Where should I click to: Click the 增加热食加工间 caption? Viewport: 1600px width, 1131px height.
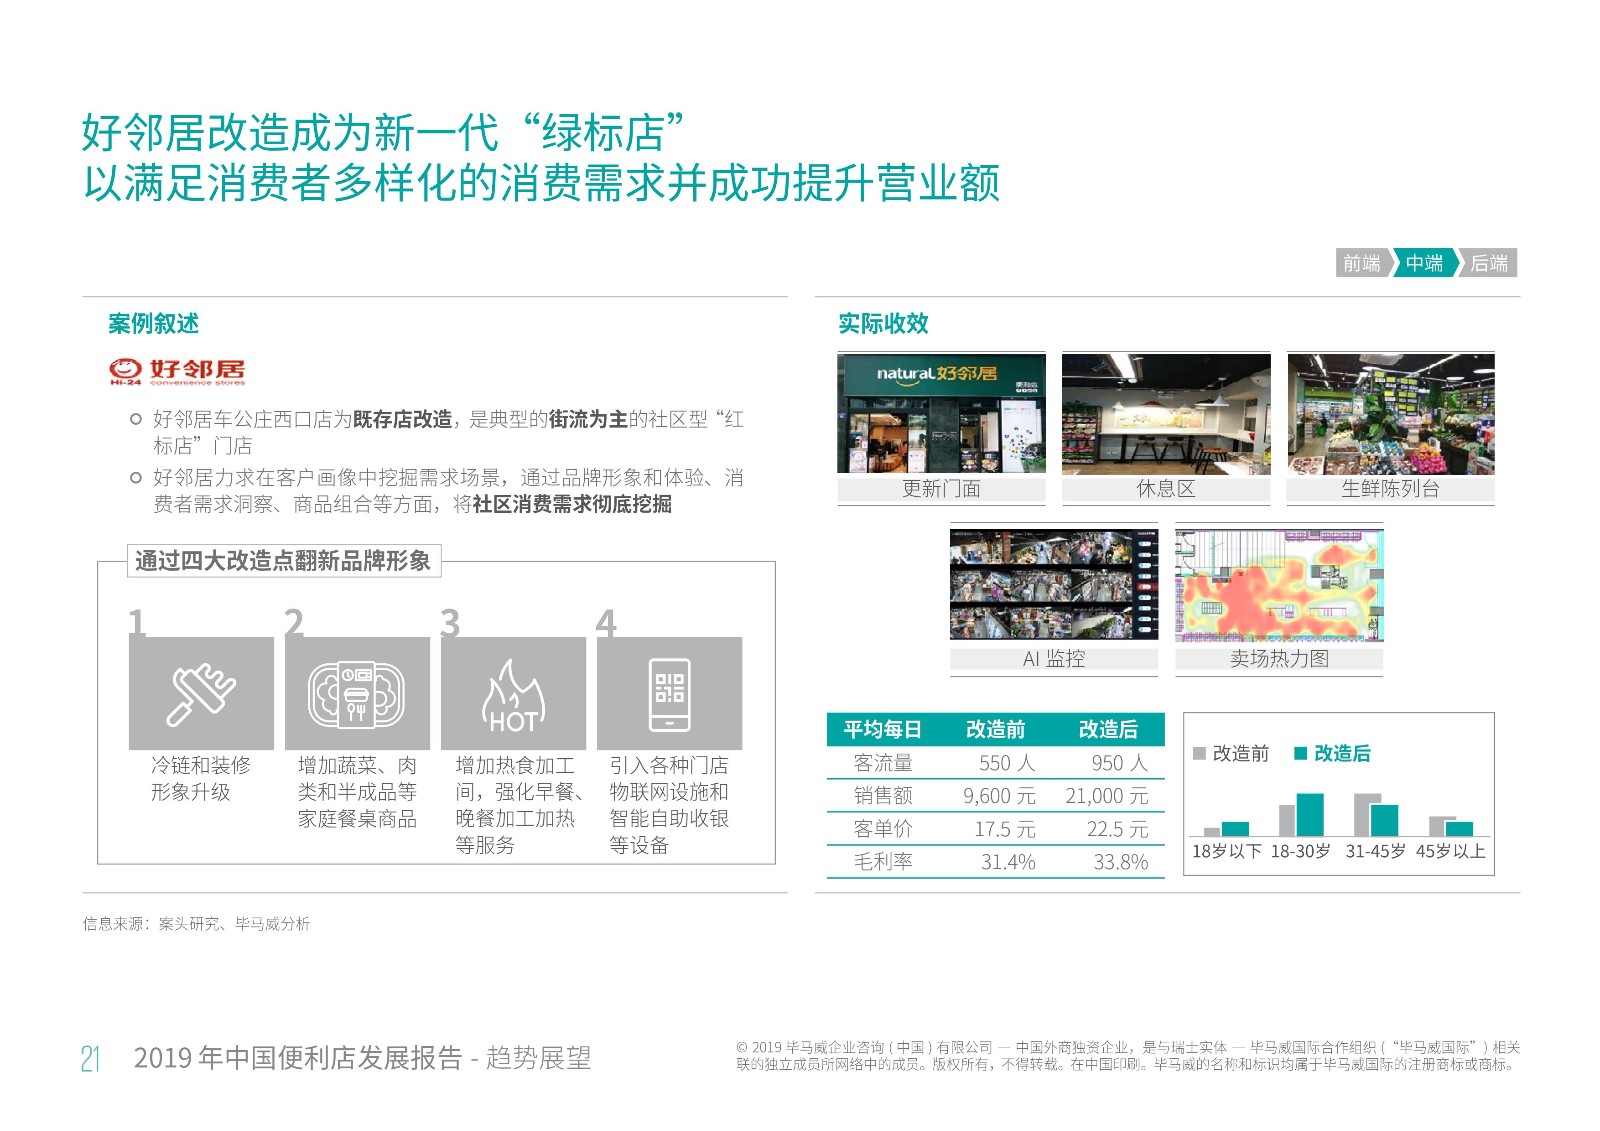tap(520, 805)
